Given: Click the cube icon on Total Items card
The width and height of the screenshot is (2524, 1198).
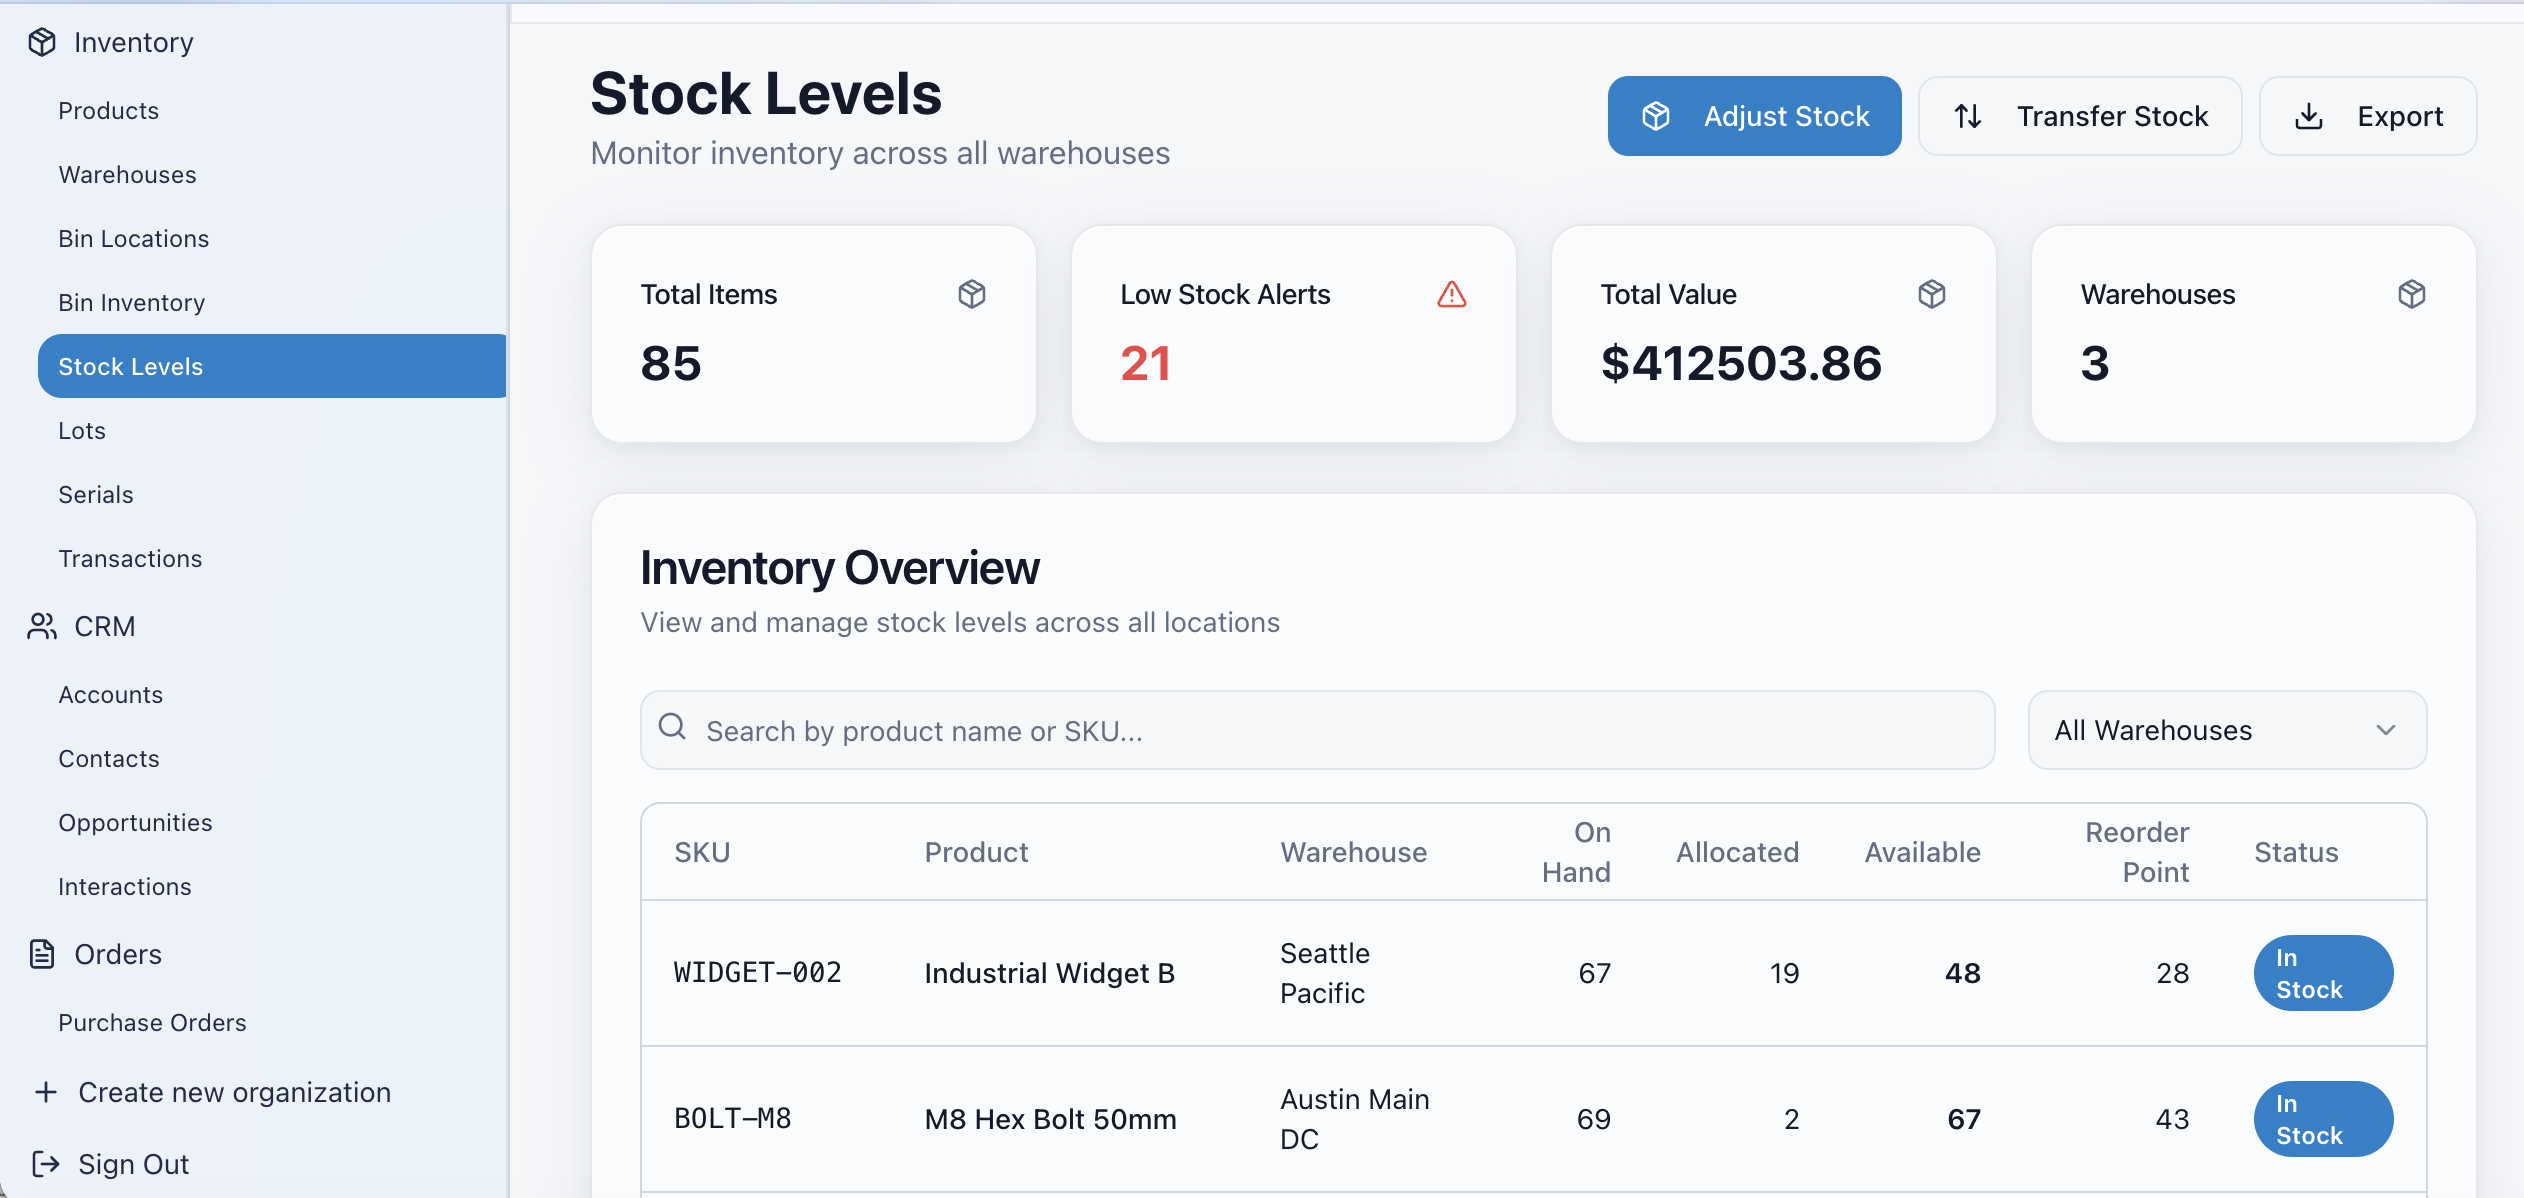Looking at the screenshot, I should pyautogui.click(x=972, y=294).
